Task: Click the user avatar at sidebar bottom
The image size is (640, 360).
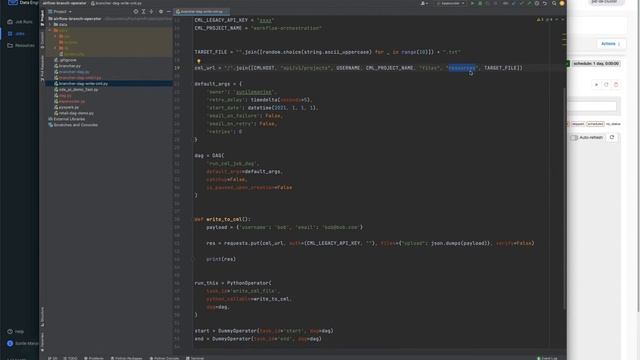Action: (10, 343)
